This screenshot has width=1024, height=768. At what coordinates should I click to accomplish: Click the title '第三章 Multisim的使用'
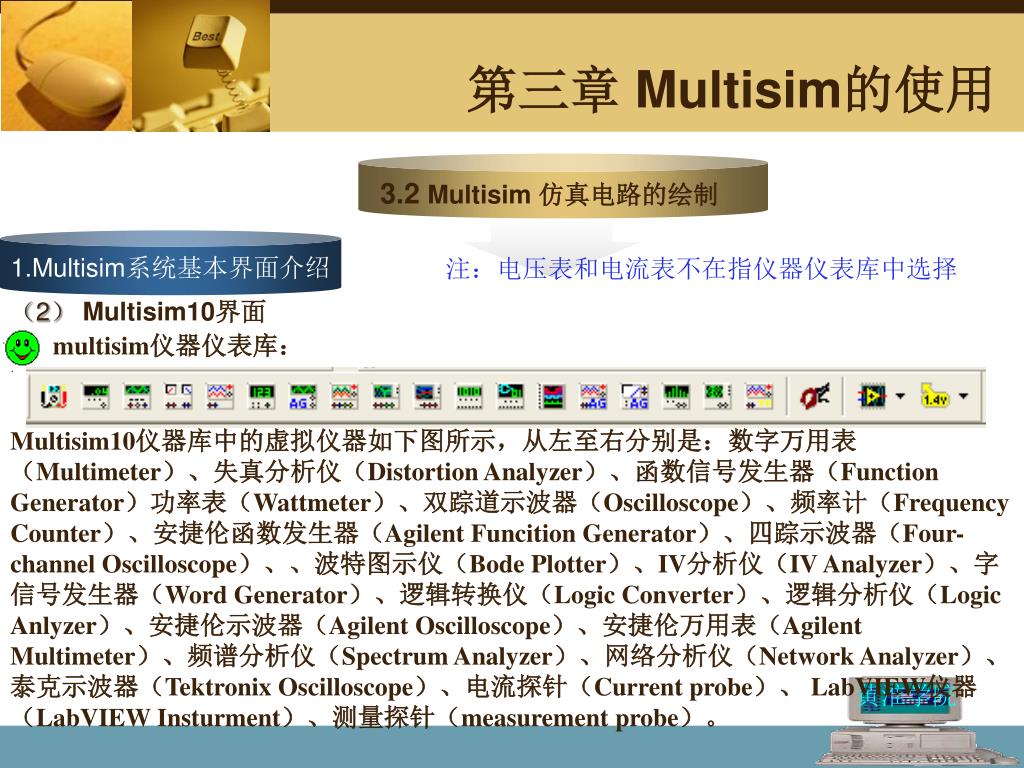point(730,89)
